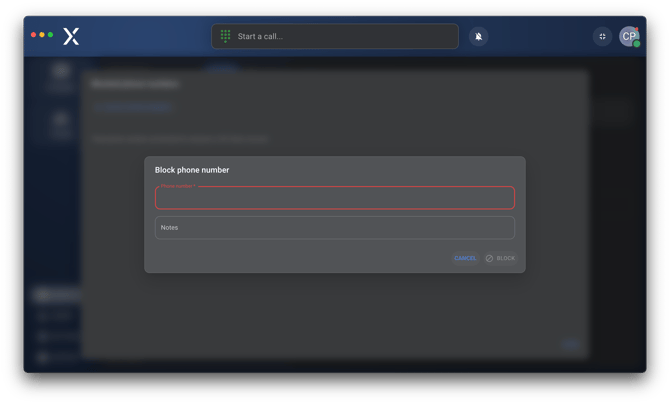Image resolution: width=670 pixels, height=404 pixels.
Task: Click the circle-slash block icon
Action: point(490,258)
